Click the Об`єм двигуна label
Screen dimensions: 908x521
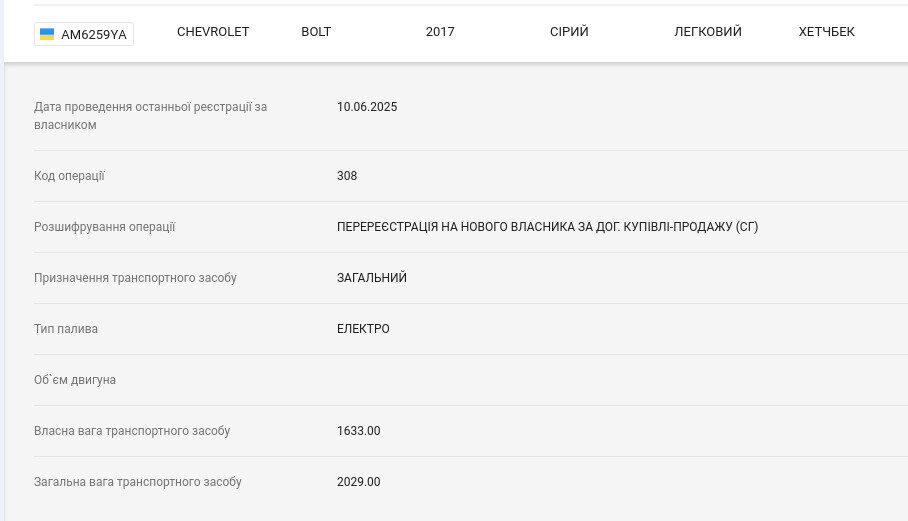coord(75,380)
